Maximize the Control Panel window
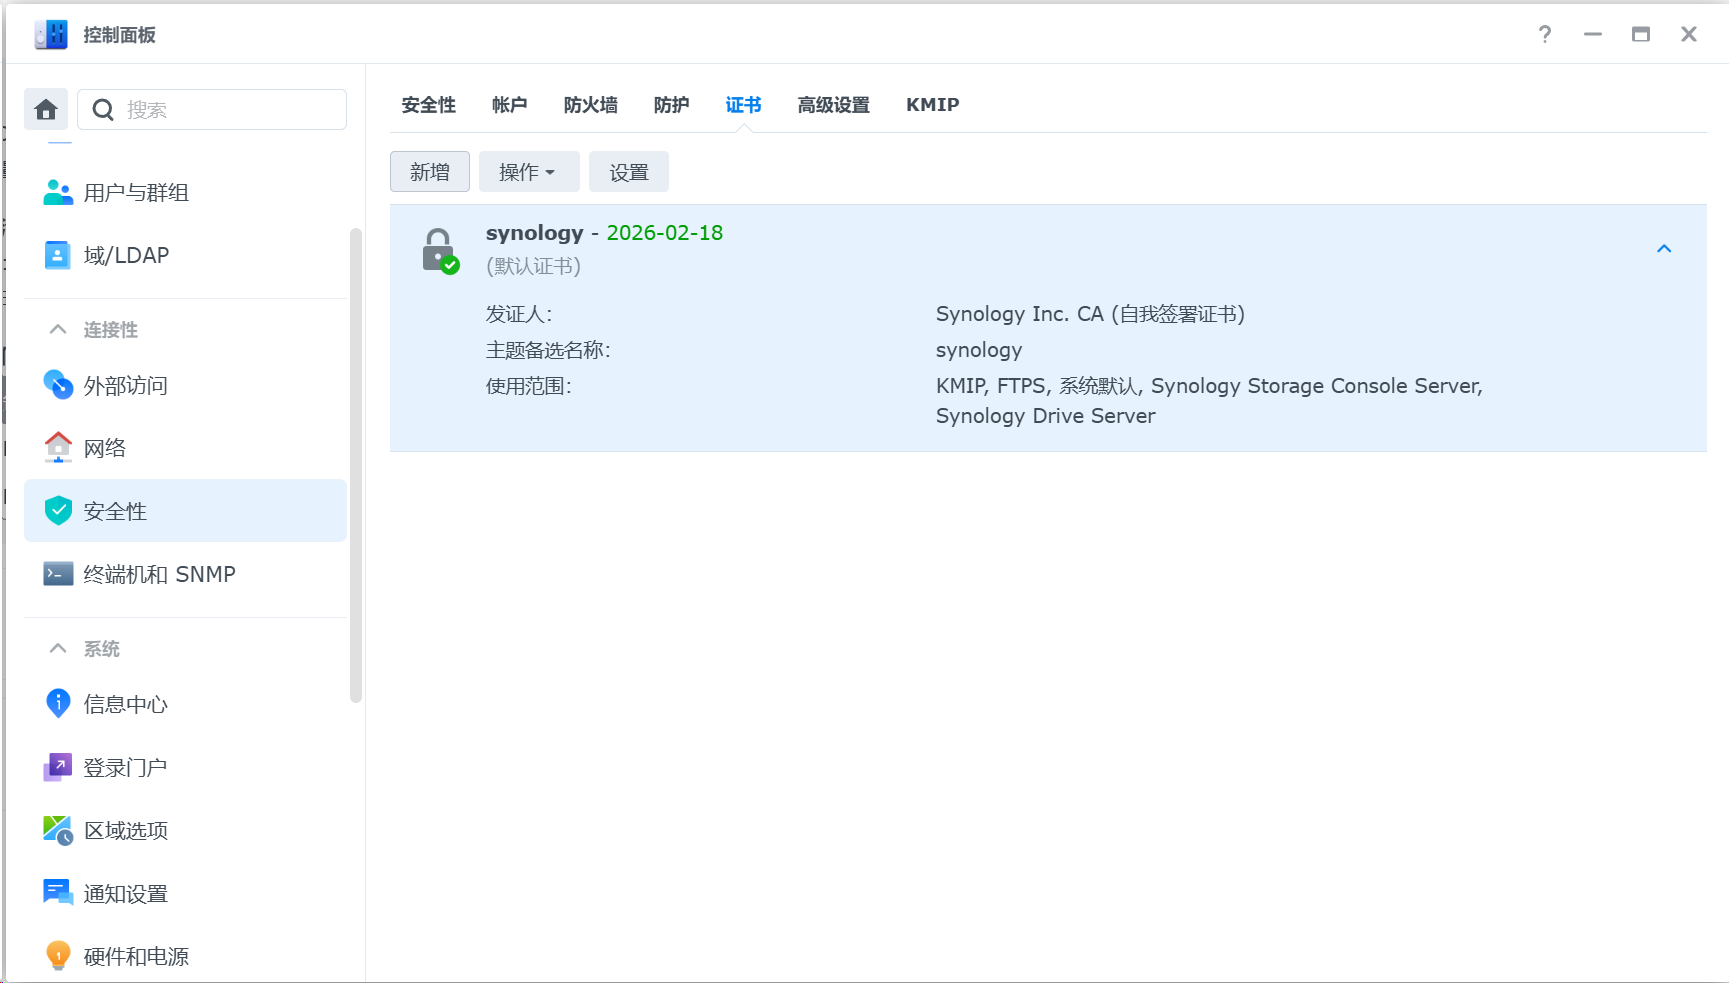 1641,35
